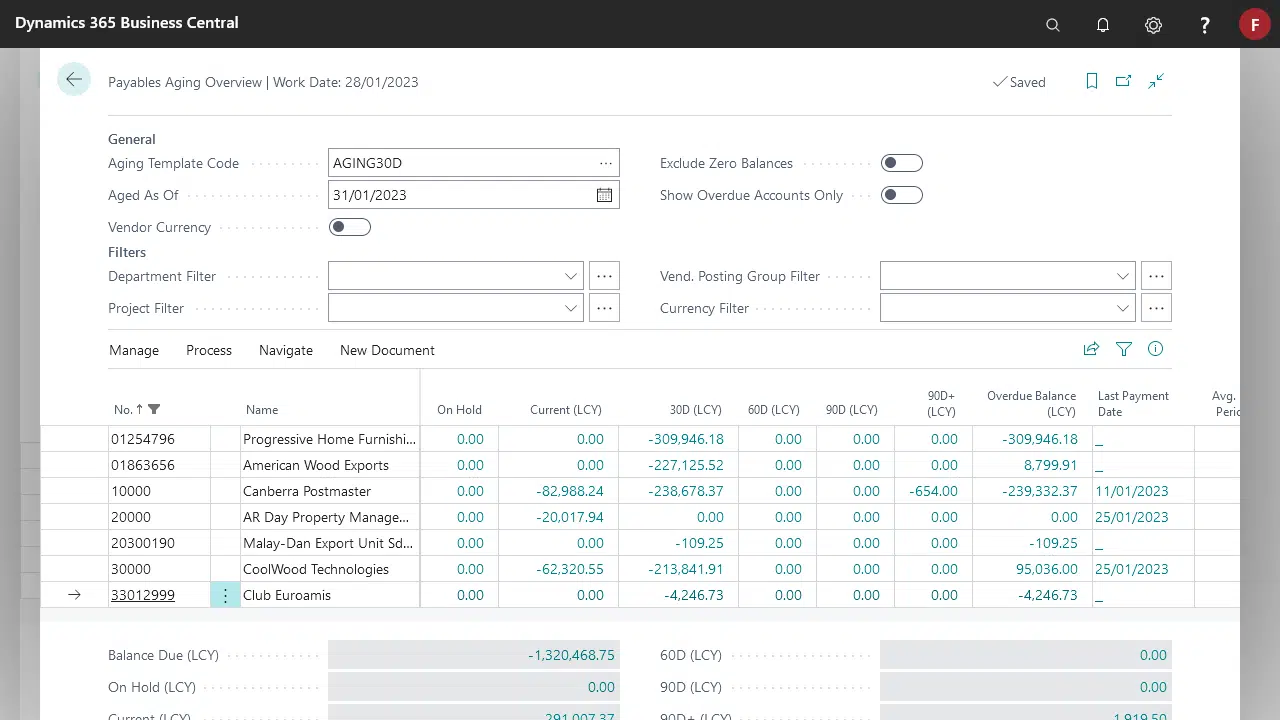Image resolution: width=1280 pixels, height=720 pixels.
Task: Click the Aging Template Code field
Action: point(460,163)
